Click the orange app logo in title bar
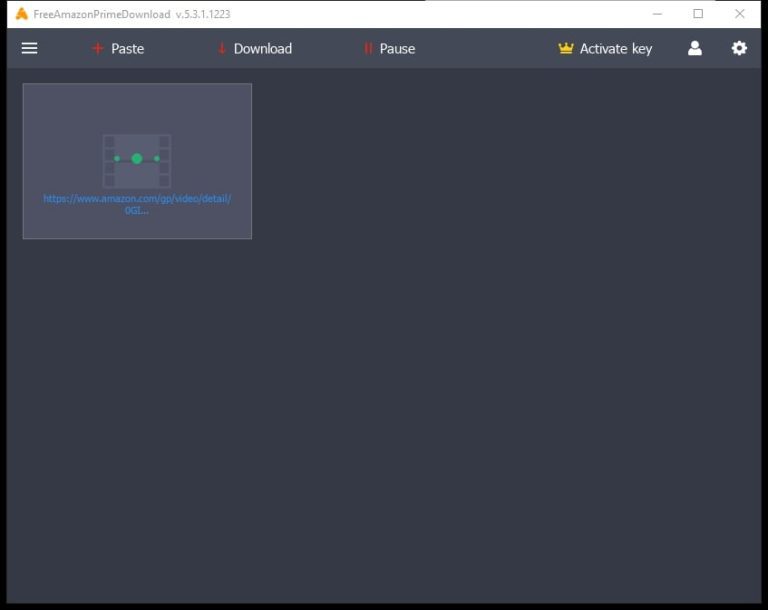768x610 pixels. point(21,14)
